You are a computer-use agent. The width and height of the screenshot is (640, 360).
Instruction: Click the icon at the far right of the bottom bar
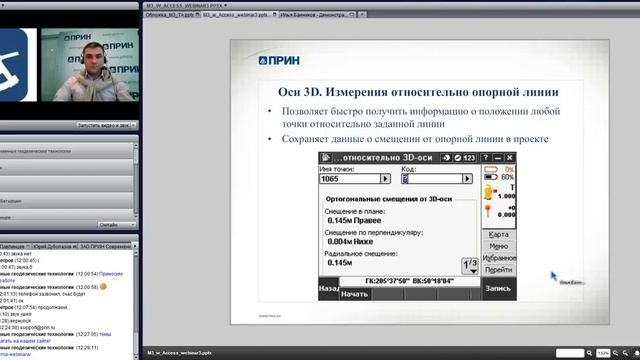tap(636, 353)
